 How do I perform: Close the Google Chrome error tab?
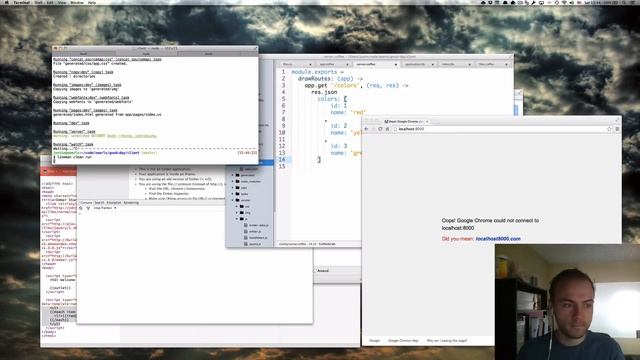[x=427, y=122]
